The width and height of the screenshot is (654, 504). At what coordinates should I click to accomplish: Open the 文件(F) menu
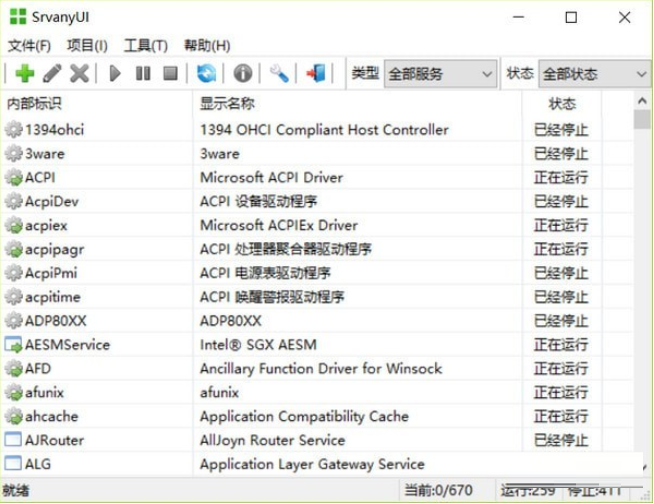[x=29, y=45]
